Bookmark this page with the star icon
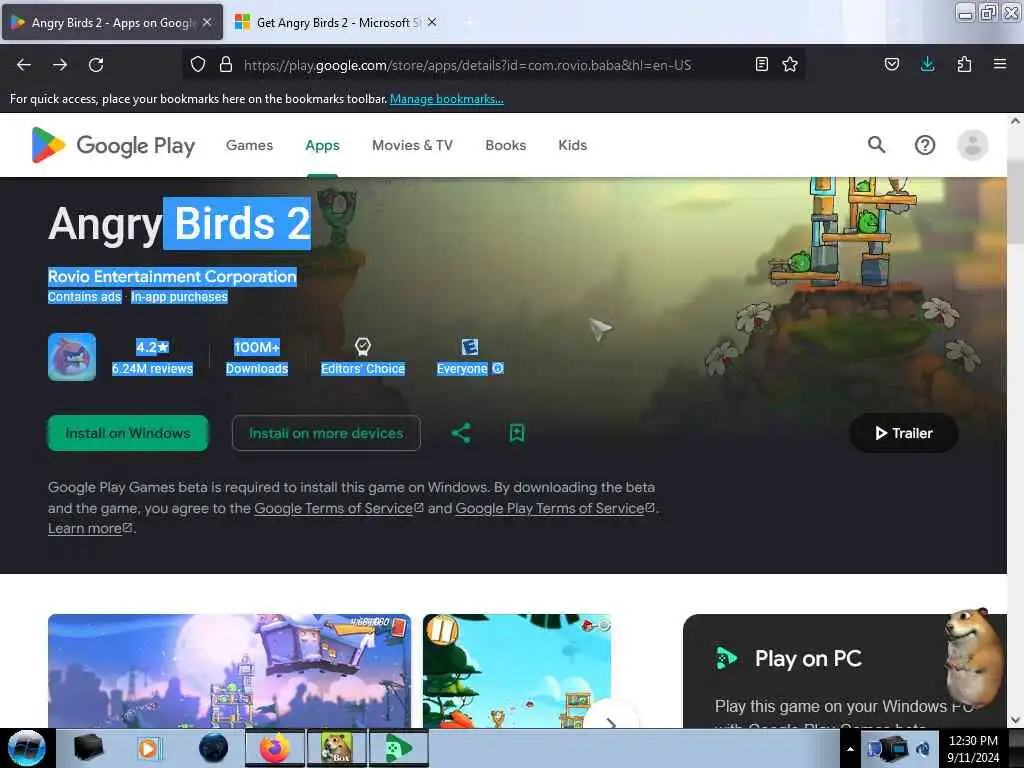The image size is (1024, 768). [790, 64]
